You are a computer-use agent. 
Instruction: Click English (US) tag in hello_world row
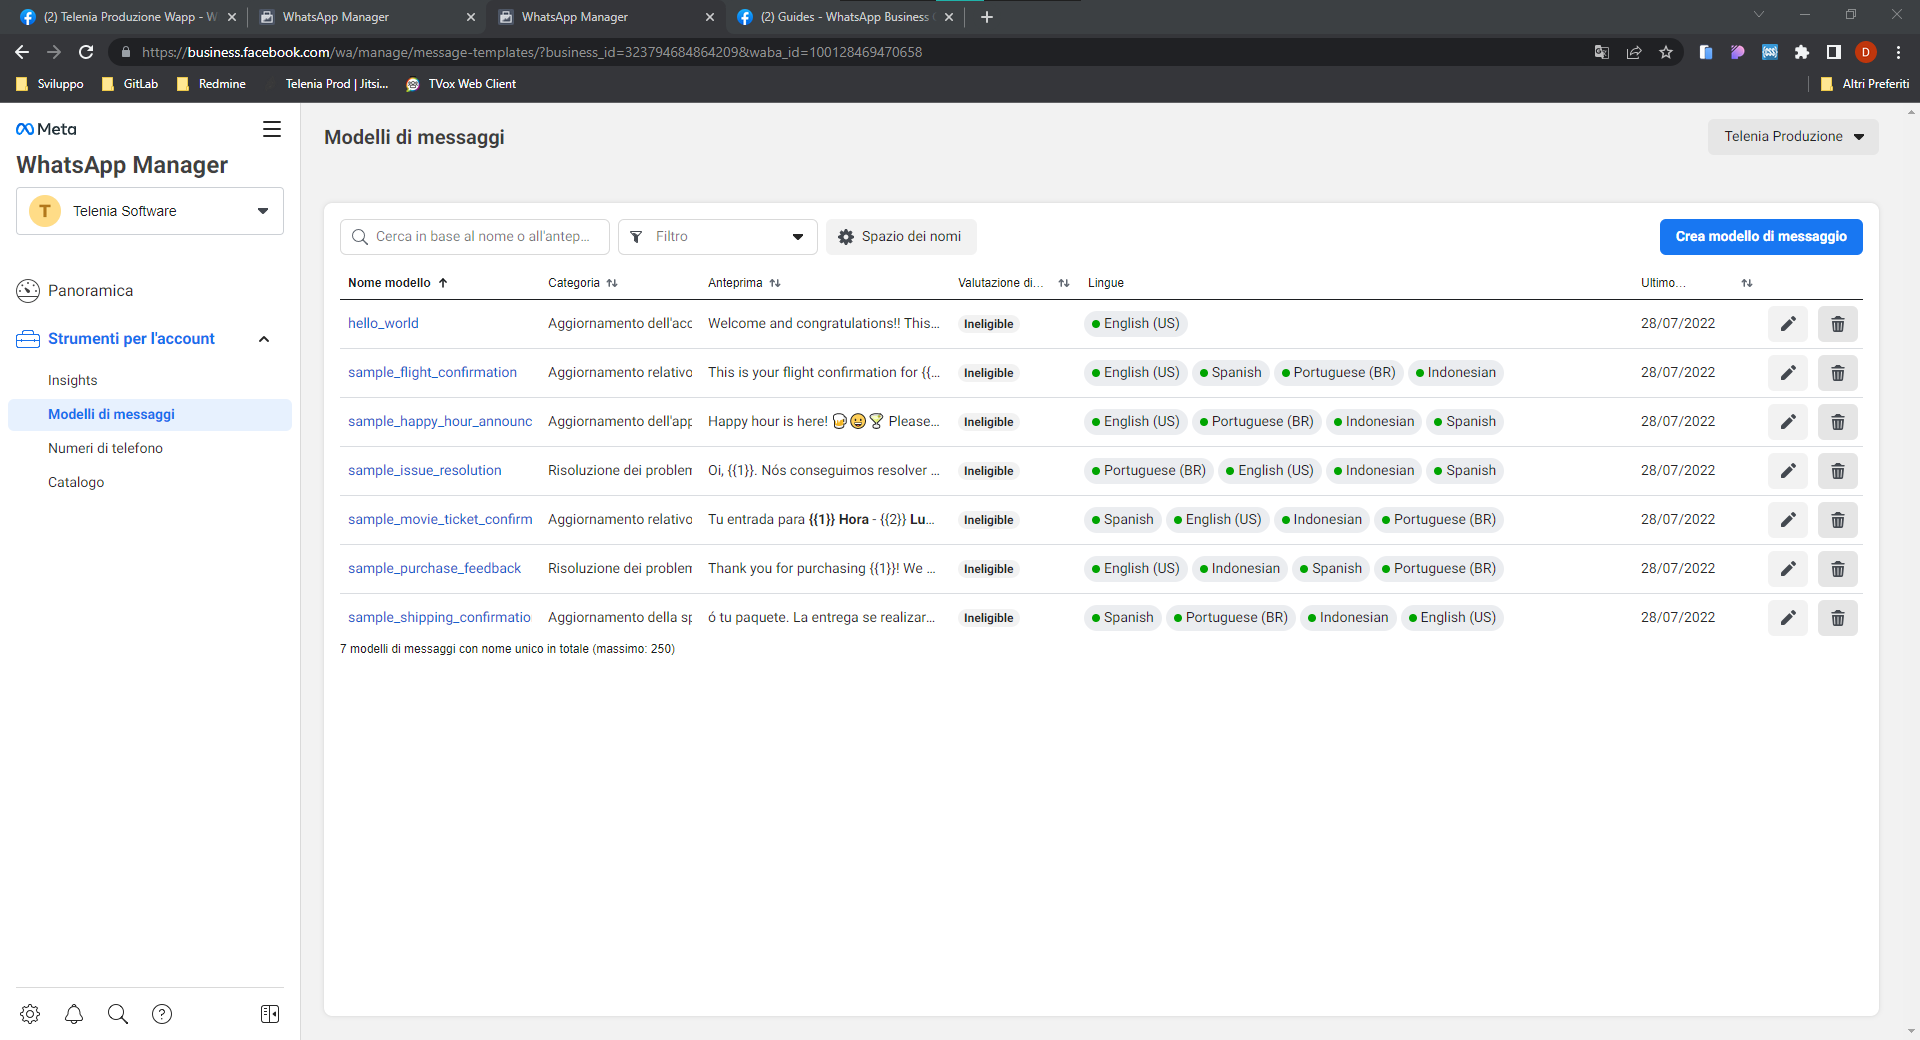coord(1136,324)
